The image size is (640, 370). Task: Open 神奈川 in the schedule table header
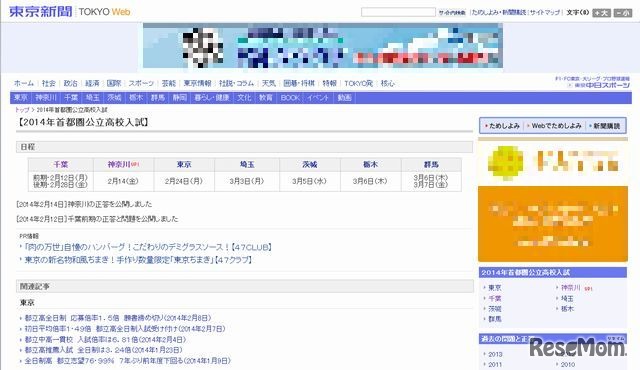[x=119, y=164]
